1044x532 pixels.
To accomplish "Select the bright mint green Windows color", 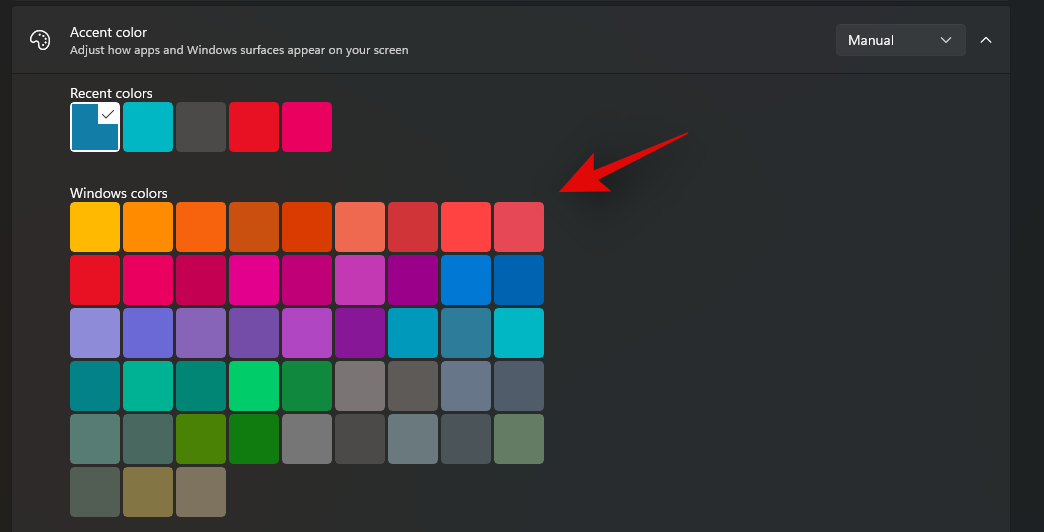I will click(x=254, y=386).
